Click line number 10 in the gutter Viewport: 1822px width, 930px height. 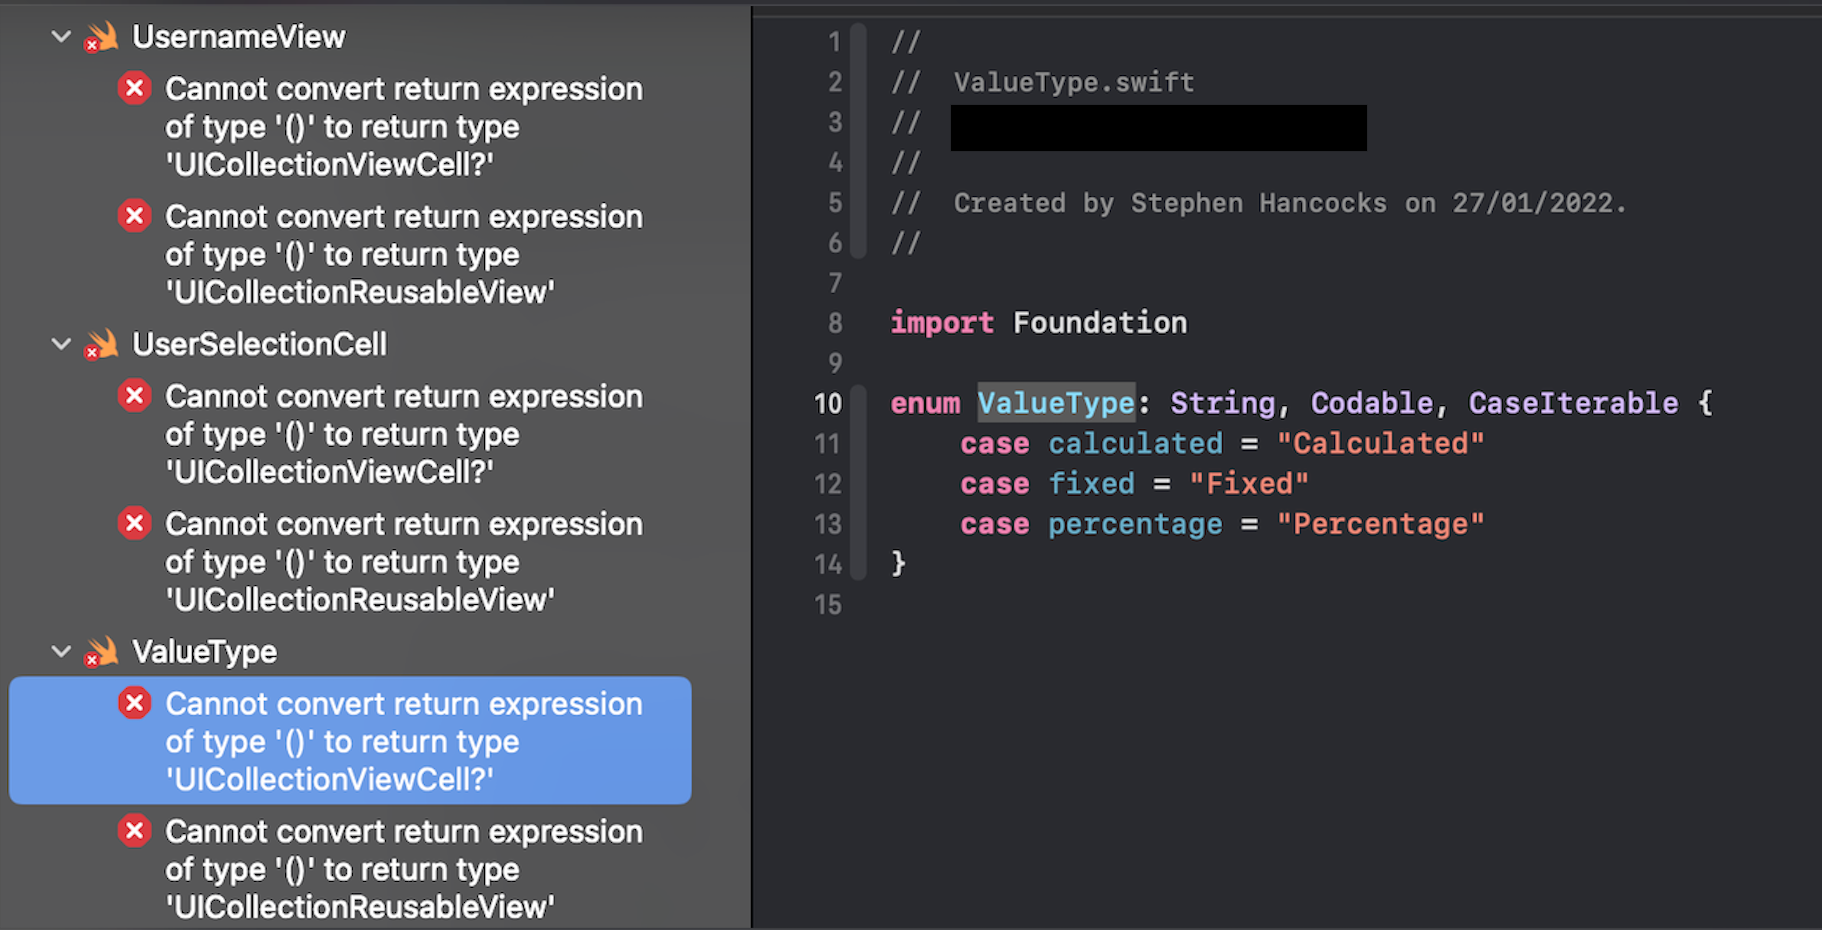click(x=828, y=404)
